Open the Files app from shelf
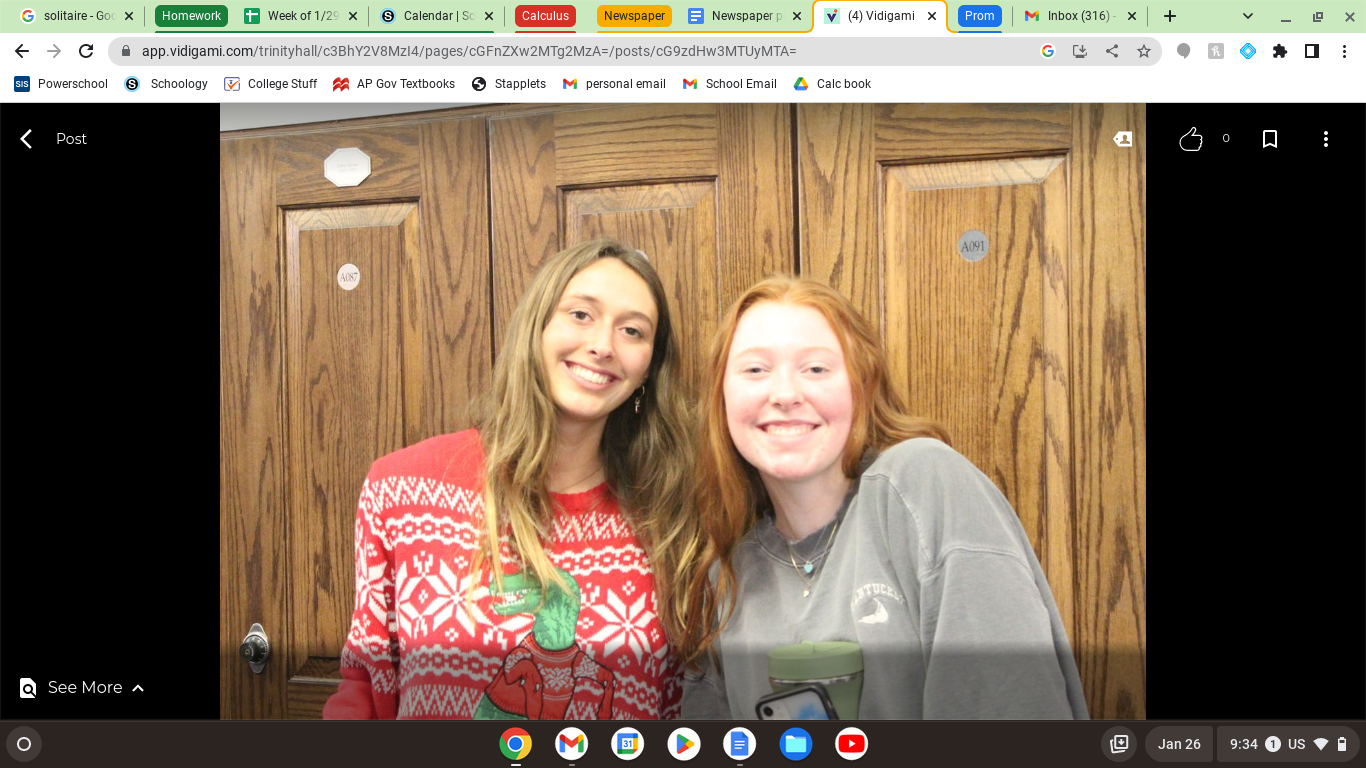Image resolution: width=1366 pixels, height=768 pixels. [795, 744]
